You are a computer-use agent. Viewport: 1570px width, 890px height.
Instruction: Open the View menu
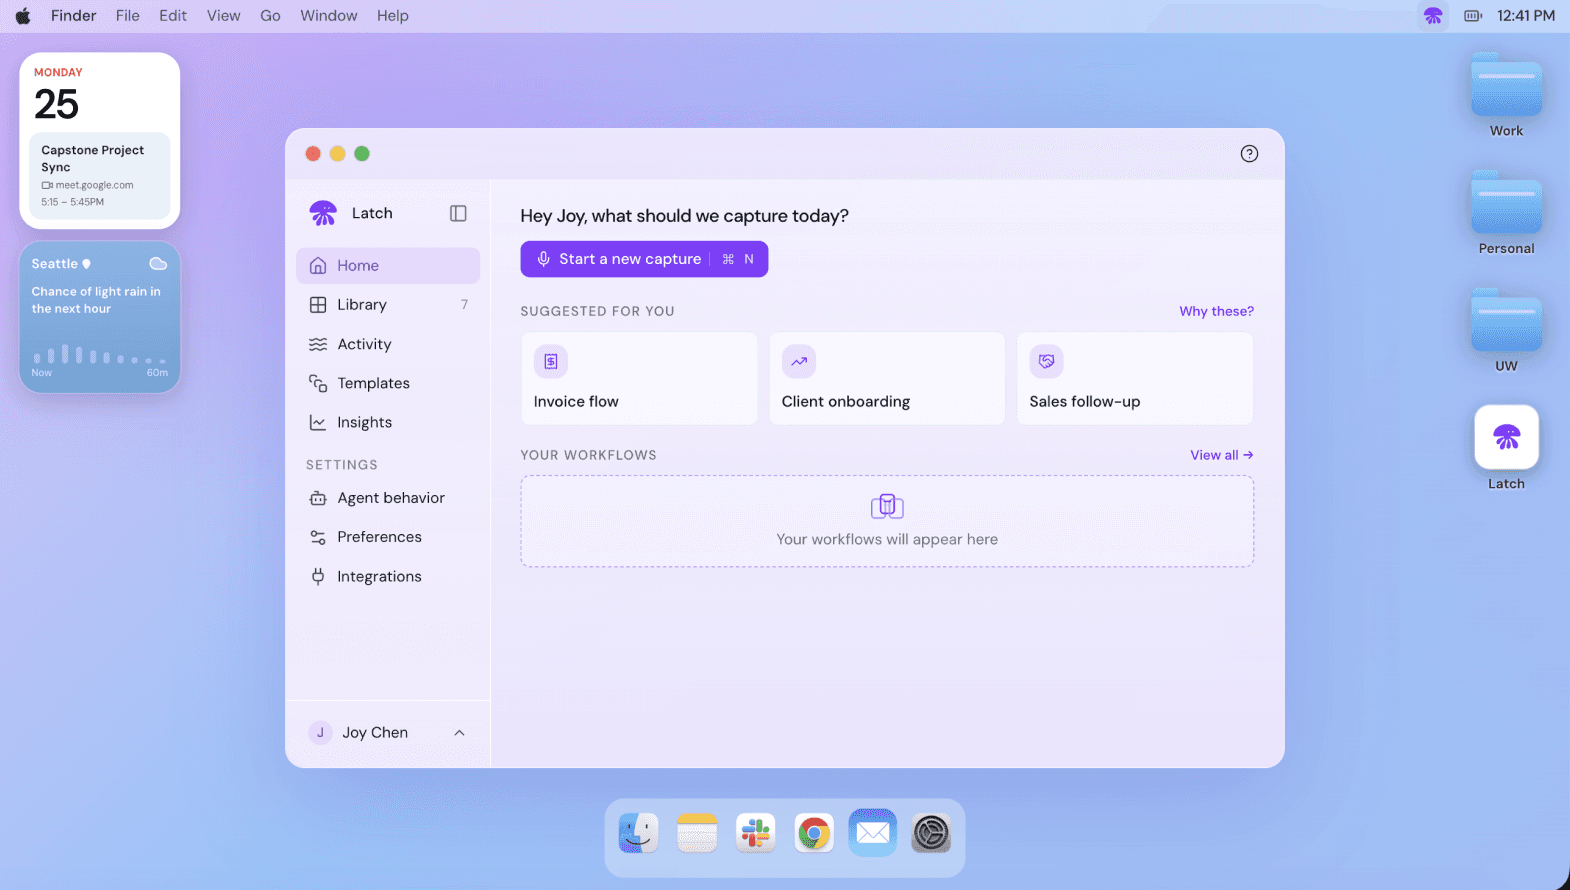[223, 16]
